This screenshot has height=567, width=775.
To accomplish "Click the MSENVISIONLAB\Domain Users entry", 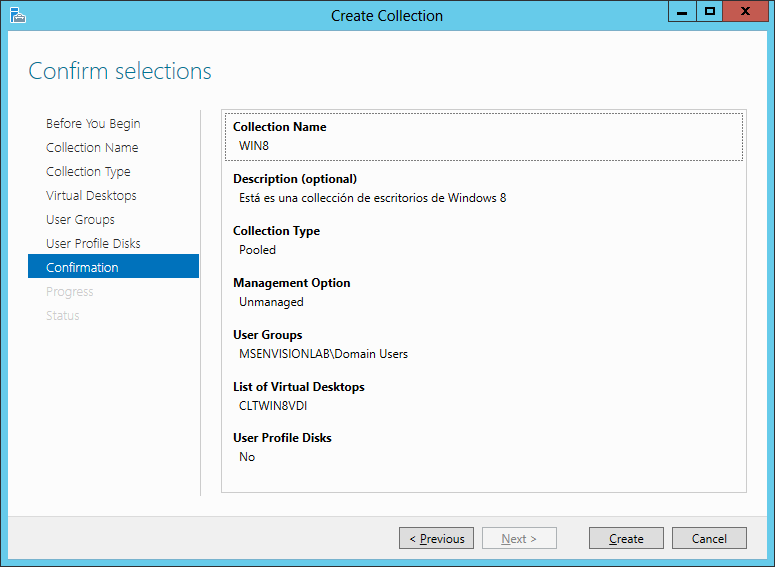I will pyautogui.click(x=323, y=354).
